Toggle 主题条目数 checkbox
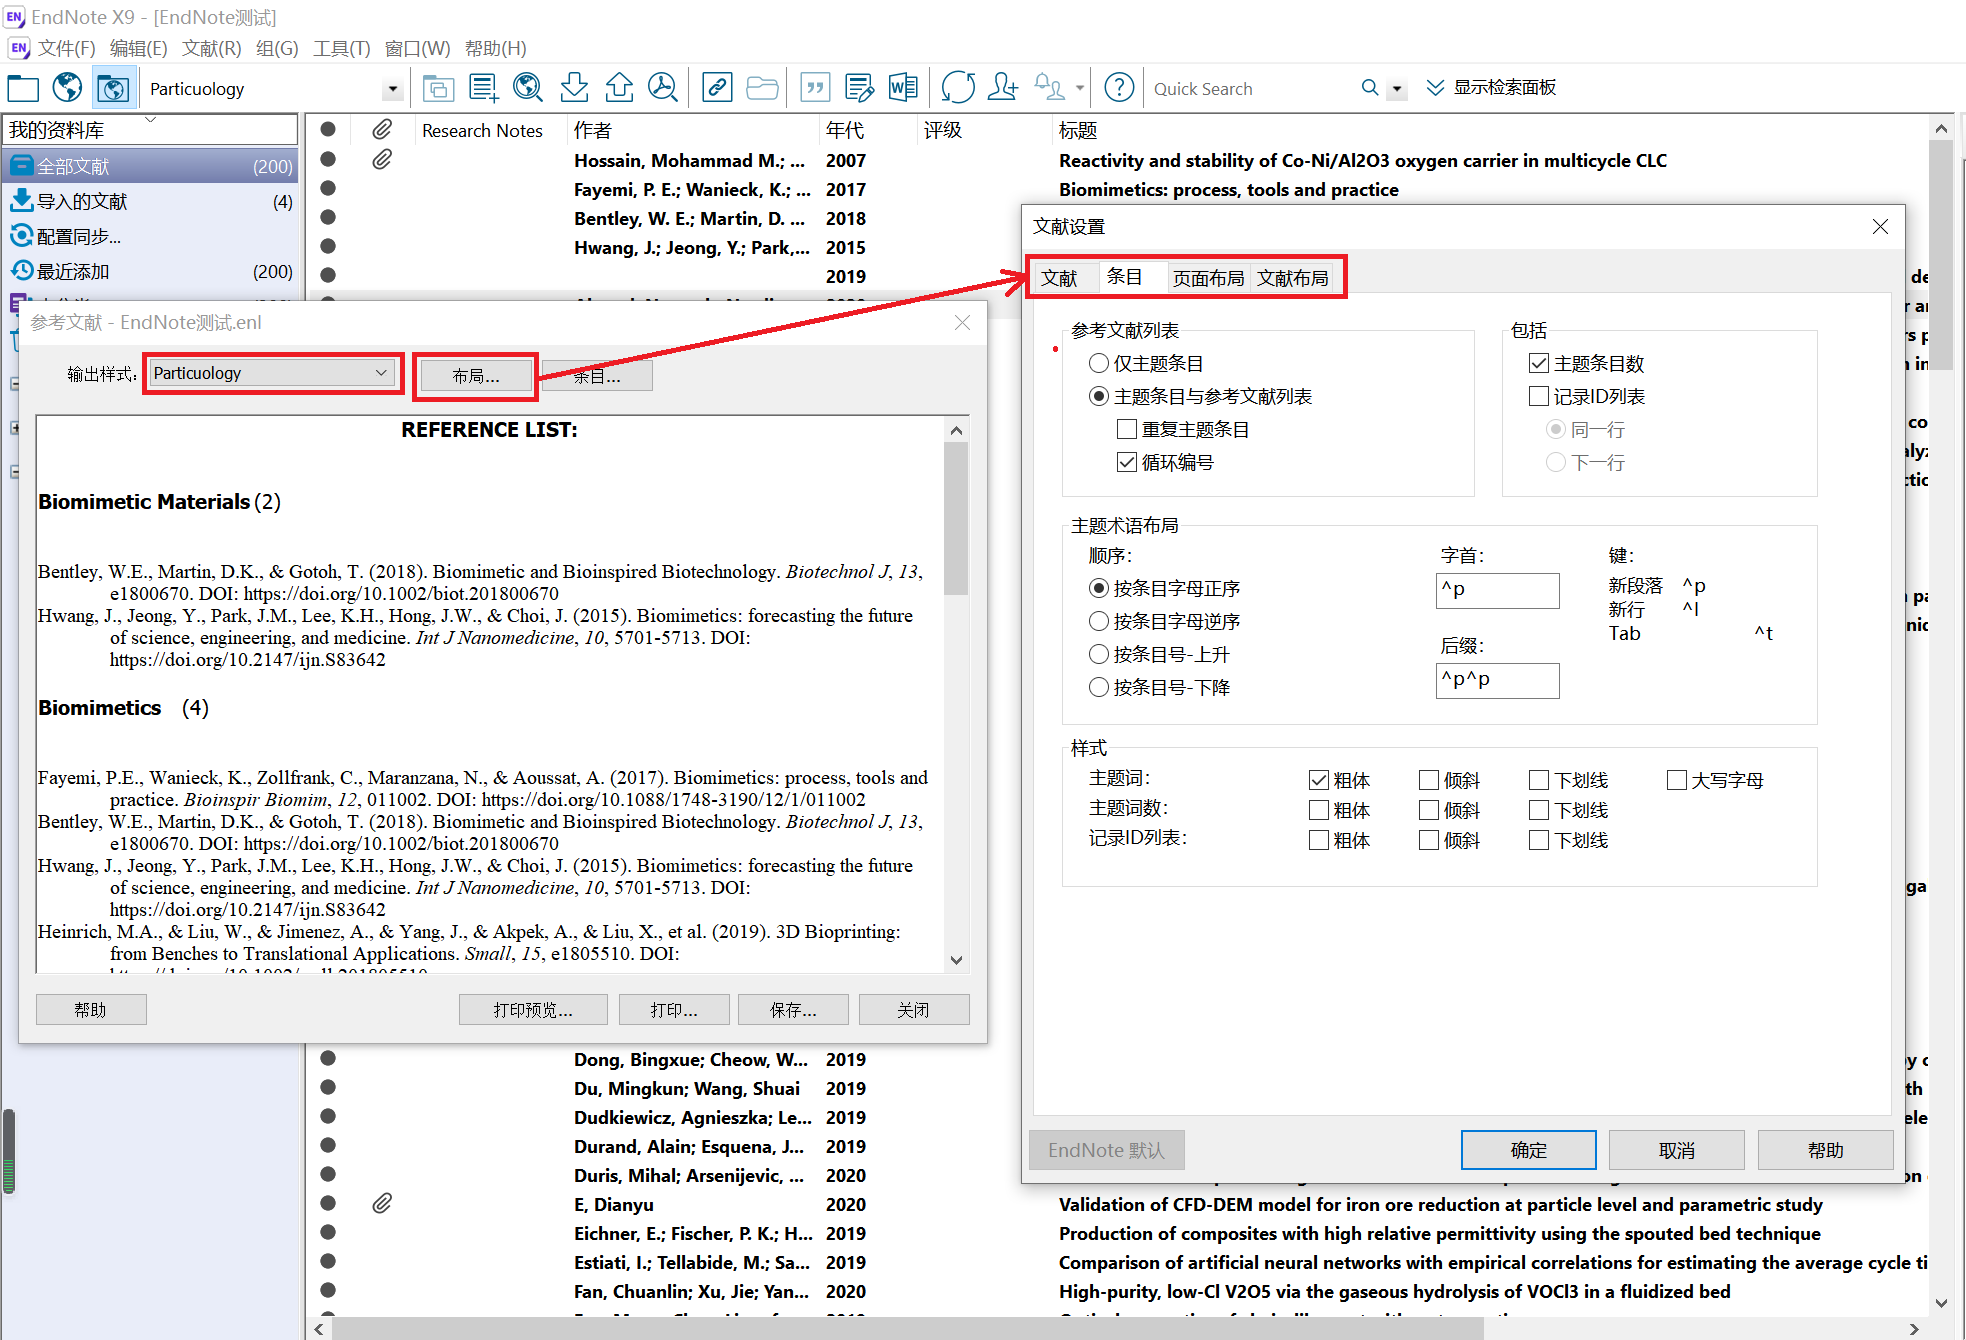1966x1340 pixels. [x=1539, y=363]
